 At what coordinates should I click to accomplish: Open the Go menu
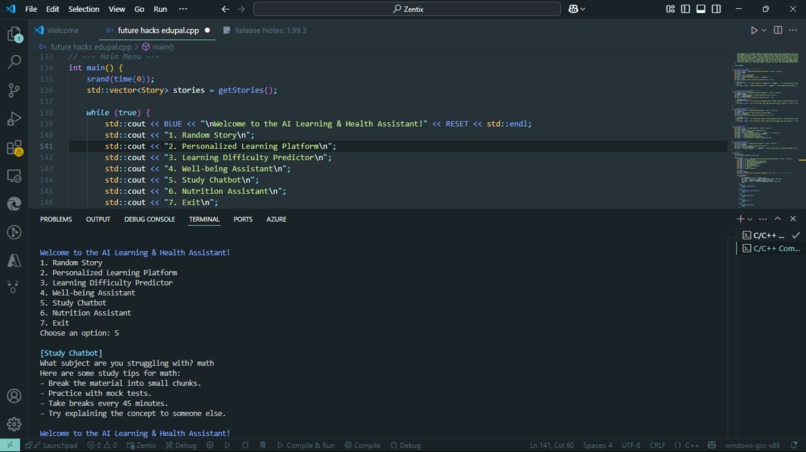(x=139, y=9)
